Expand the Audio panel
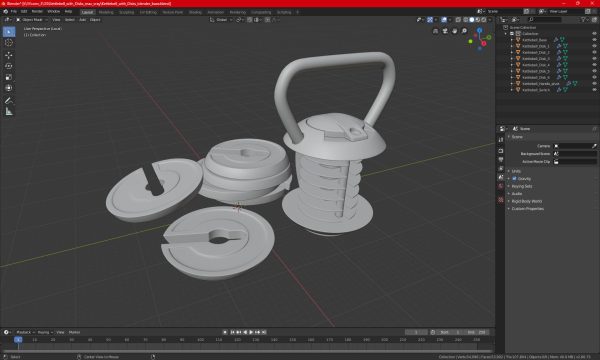Viewport: 600px width, 360px height. tap(517, 194)
